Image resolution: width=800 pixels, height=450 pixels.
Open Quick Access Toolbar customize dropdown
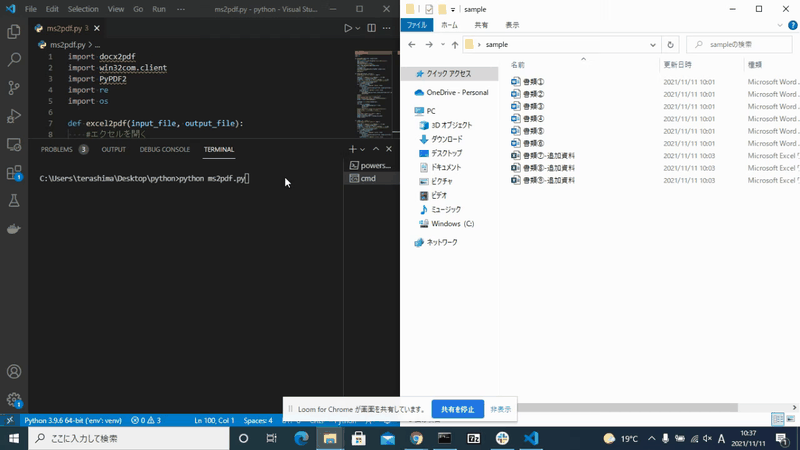(453, 9)
